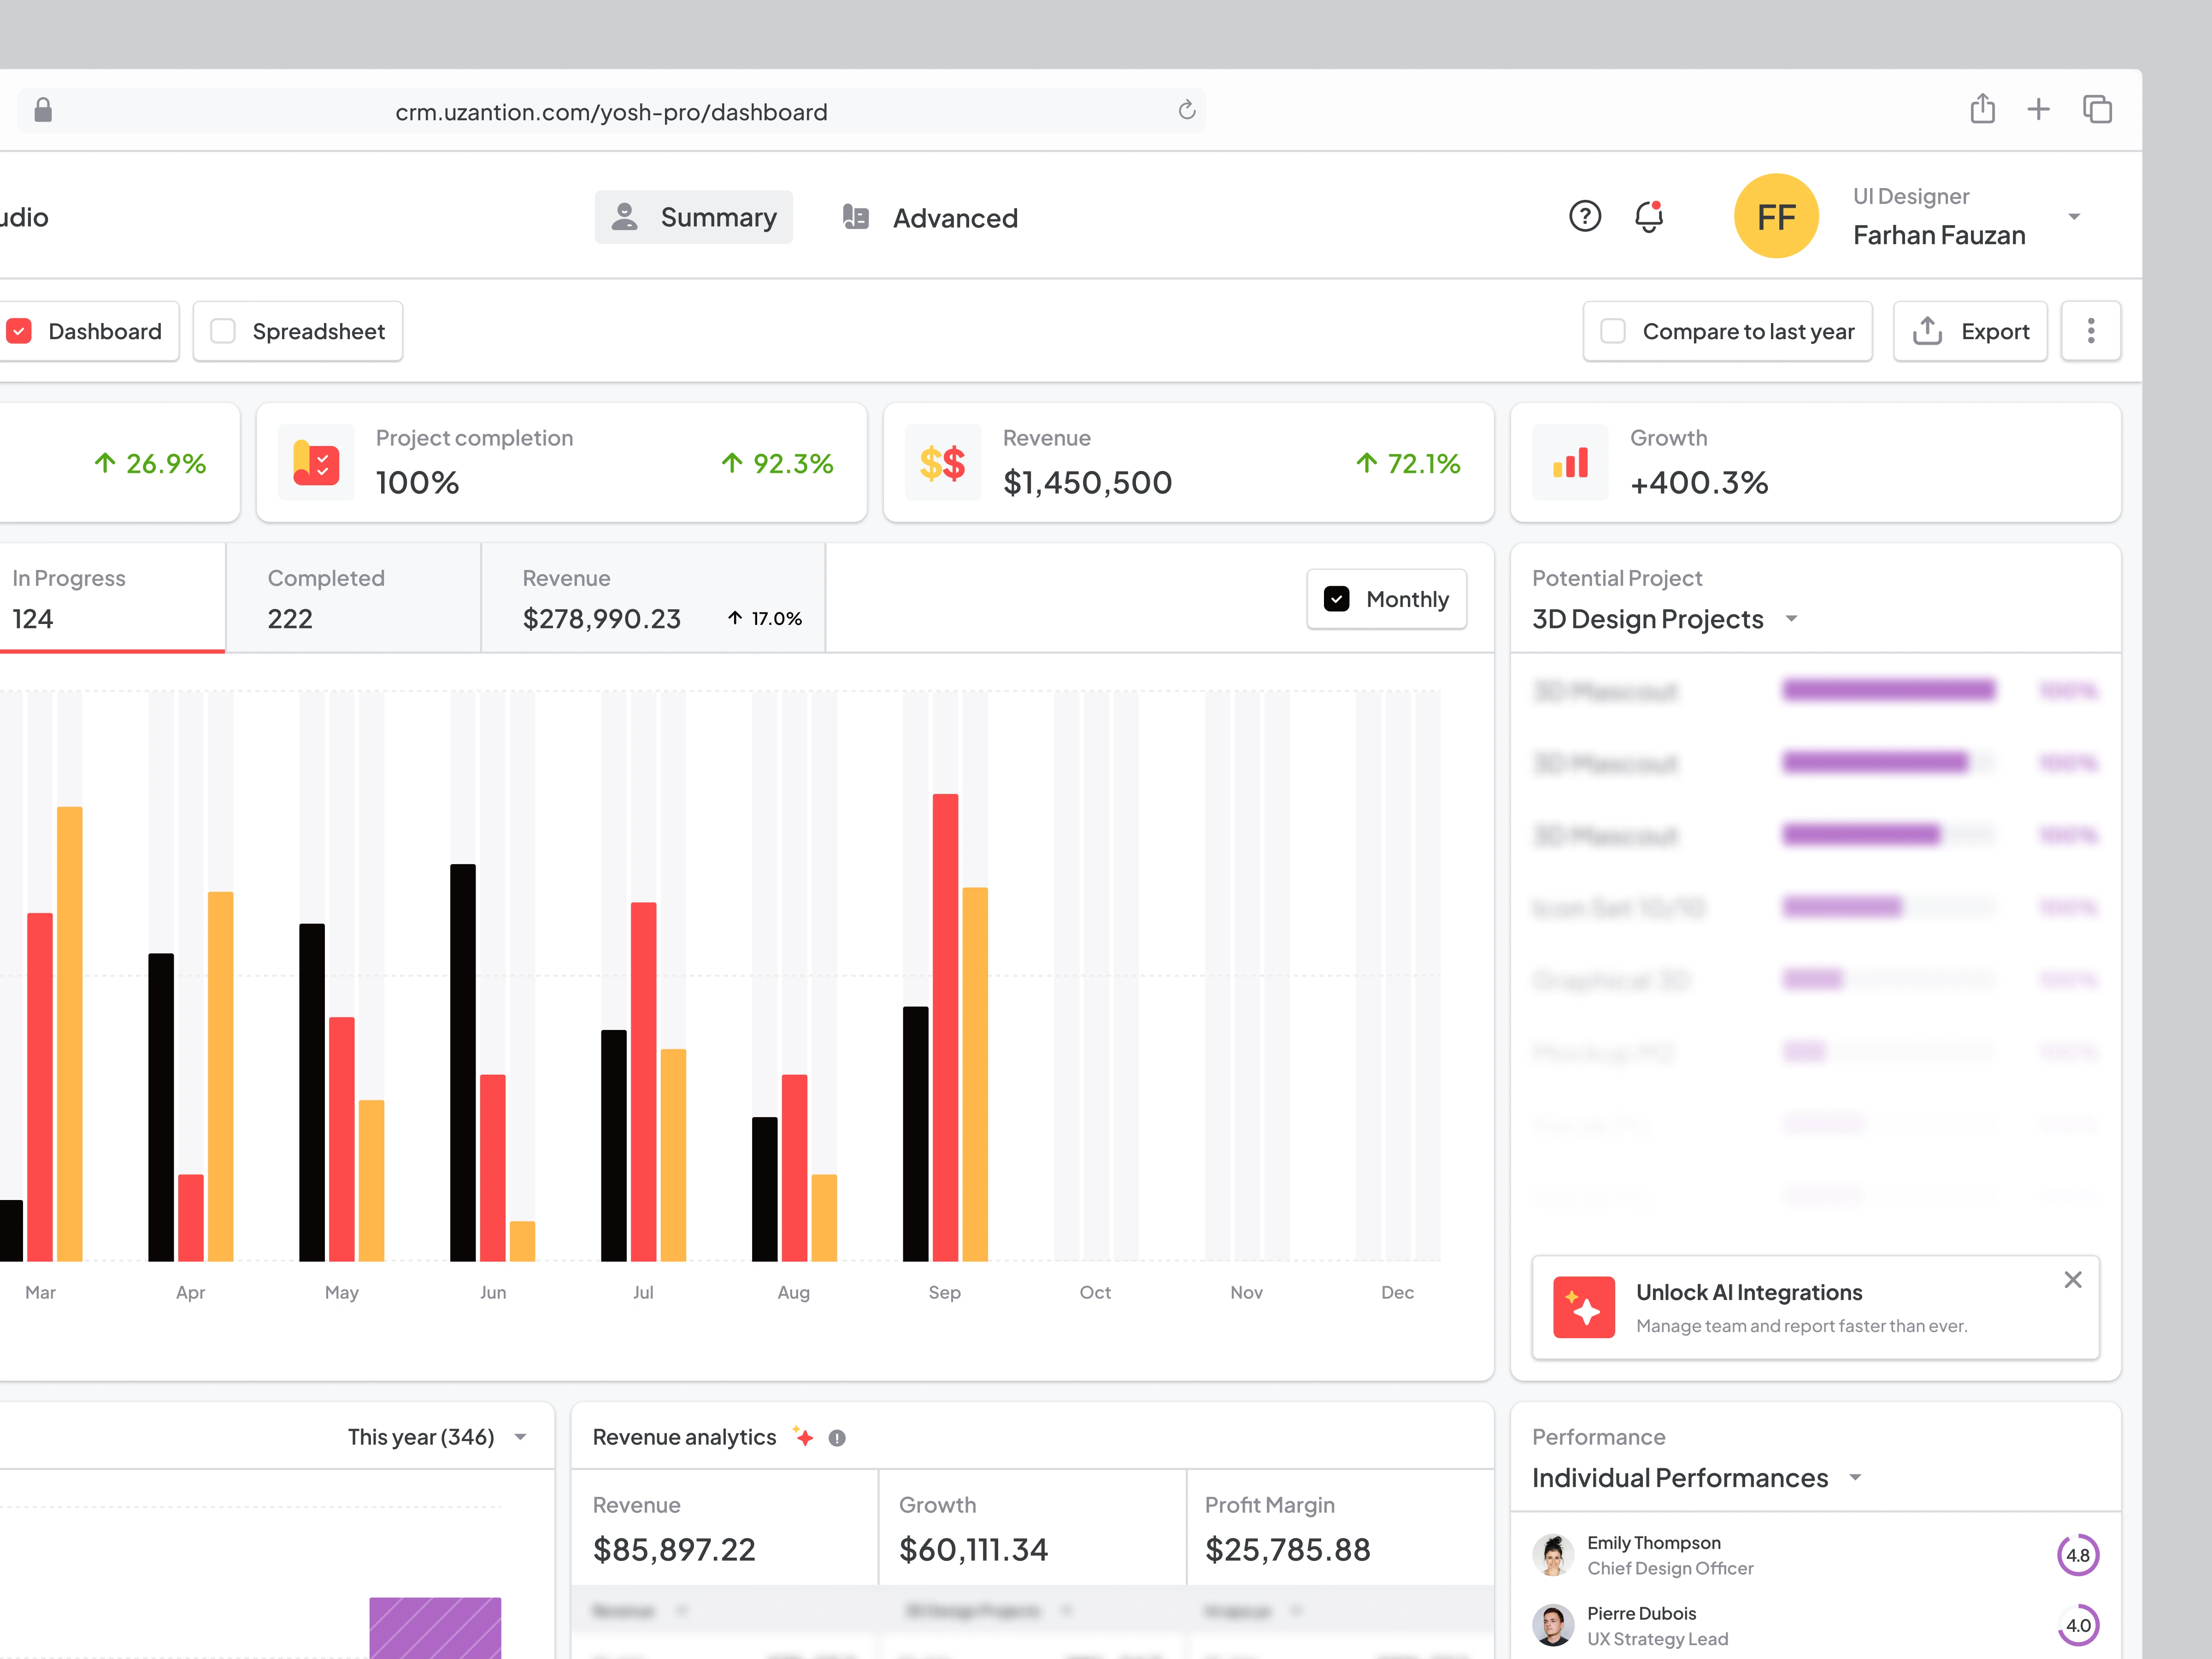Open the This year (346) dropdown
2212x1659 pixels.
(520, 1438)
